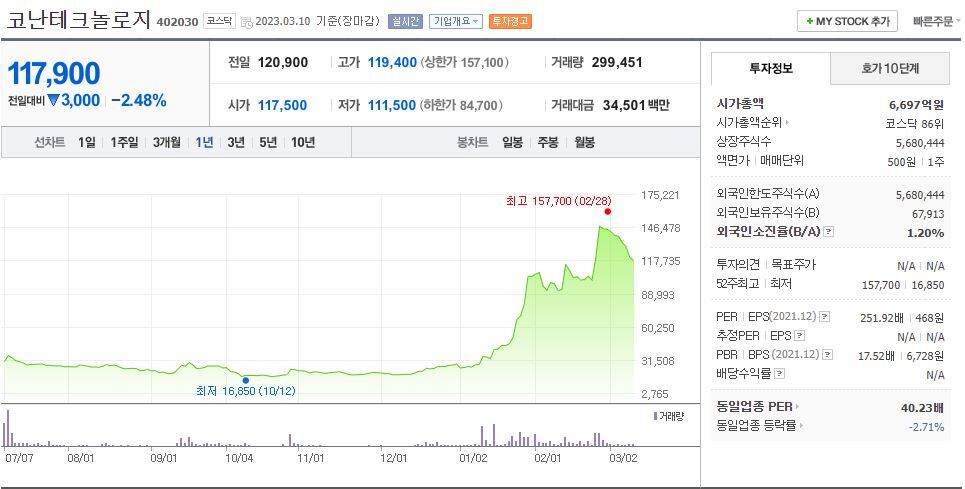Click the 251.92배 PER value
Screen dimensions: 965x489
point(882,318)
